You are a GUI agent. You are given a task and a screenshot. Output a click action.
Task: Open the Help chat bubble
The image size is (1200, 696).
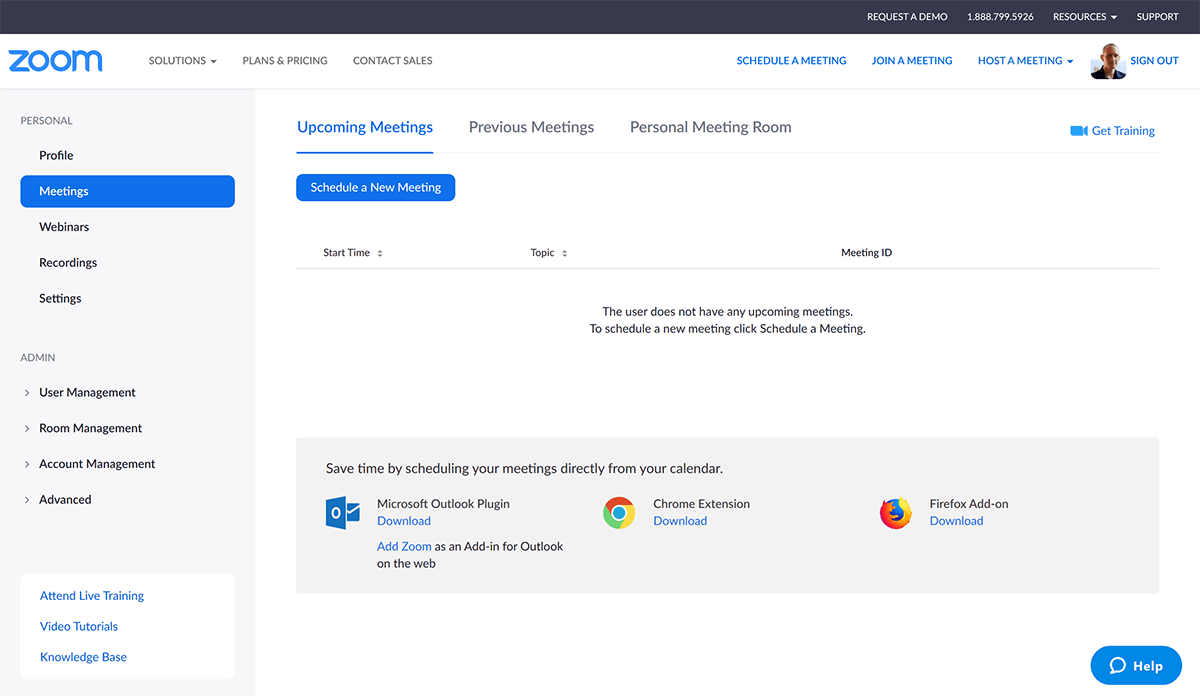coord(1136,665)
